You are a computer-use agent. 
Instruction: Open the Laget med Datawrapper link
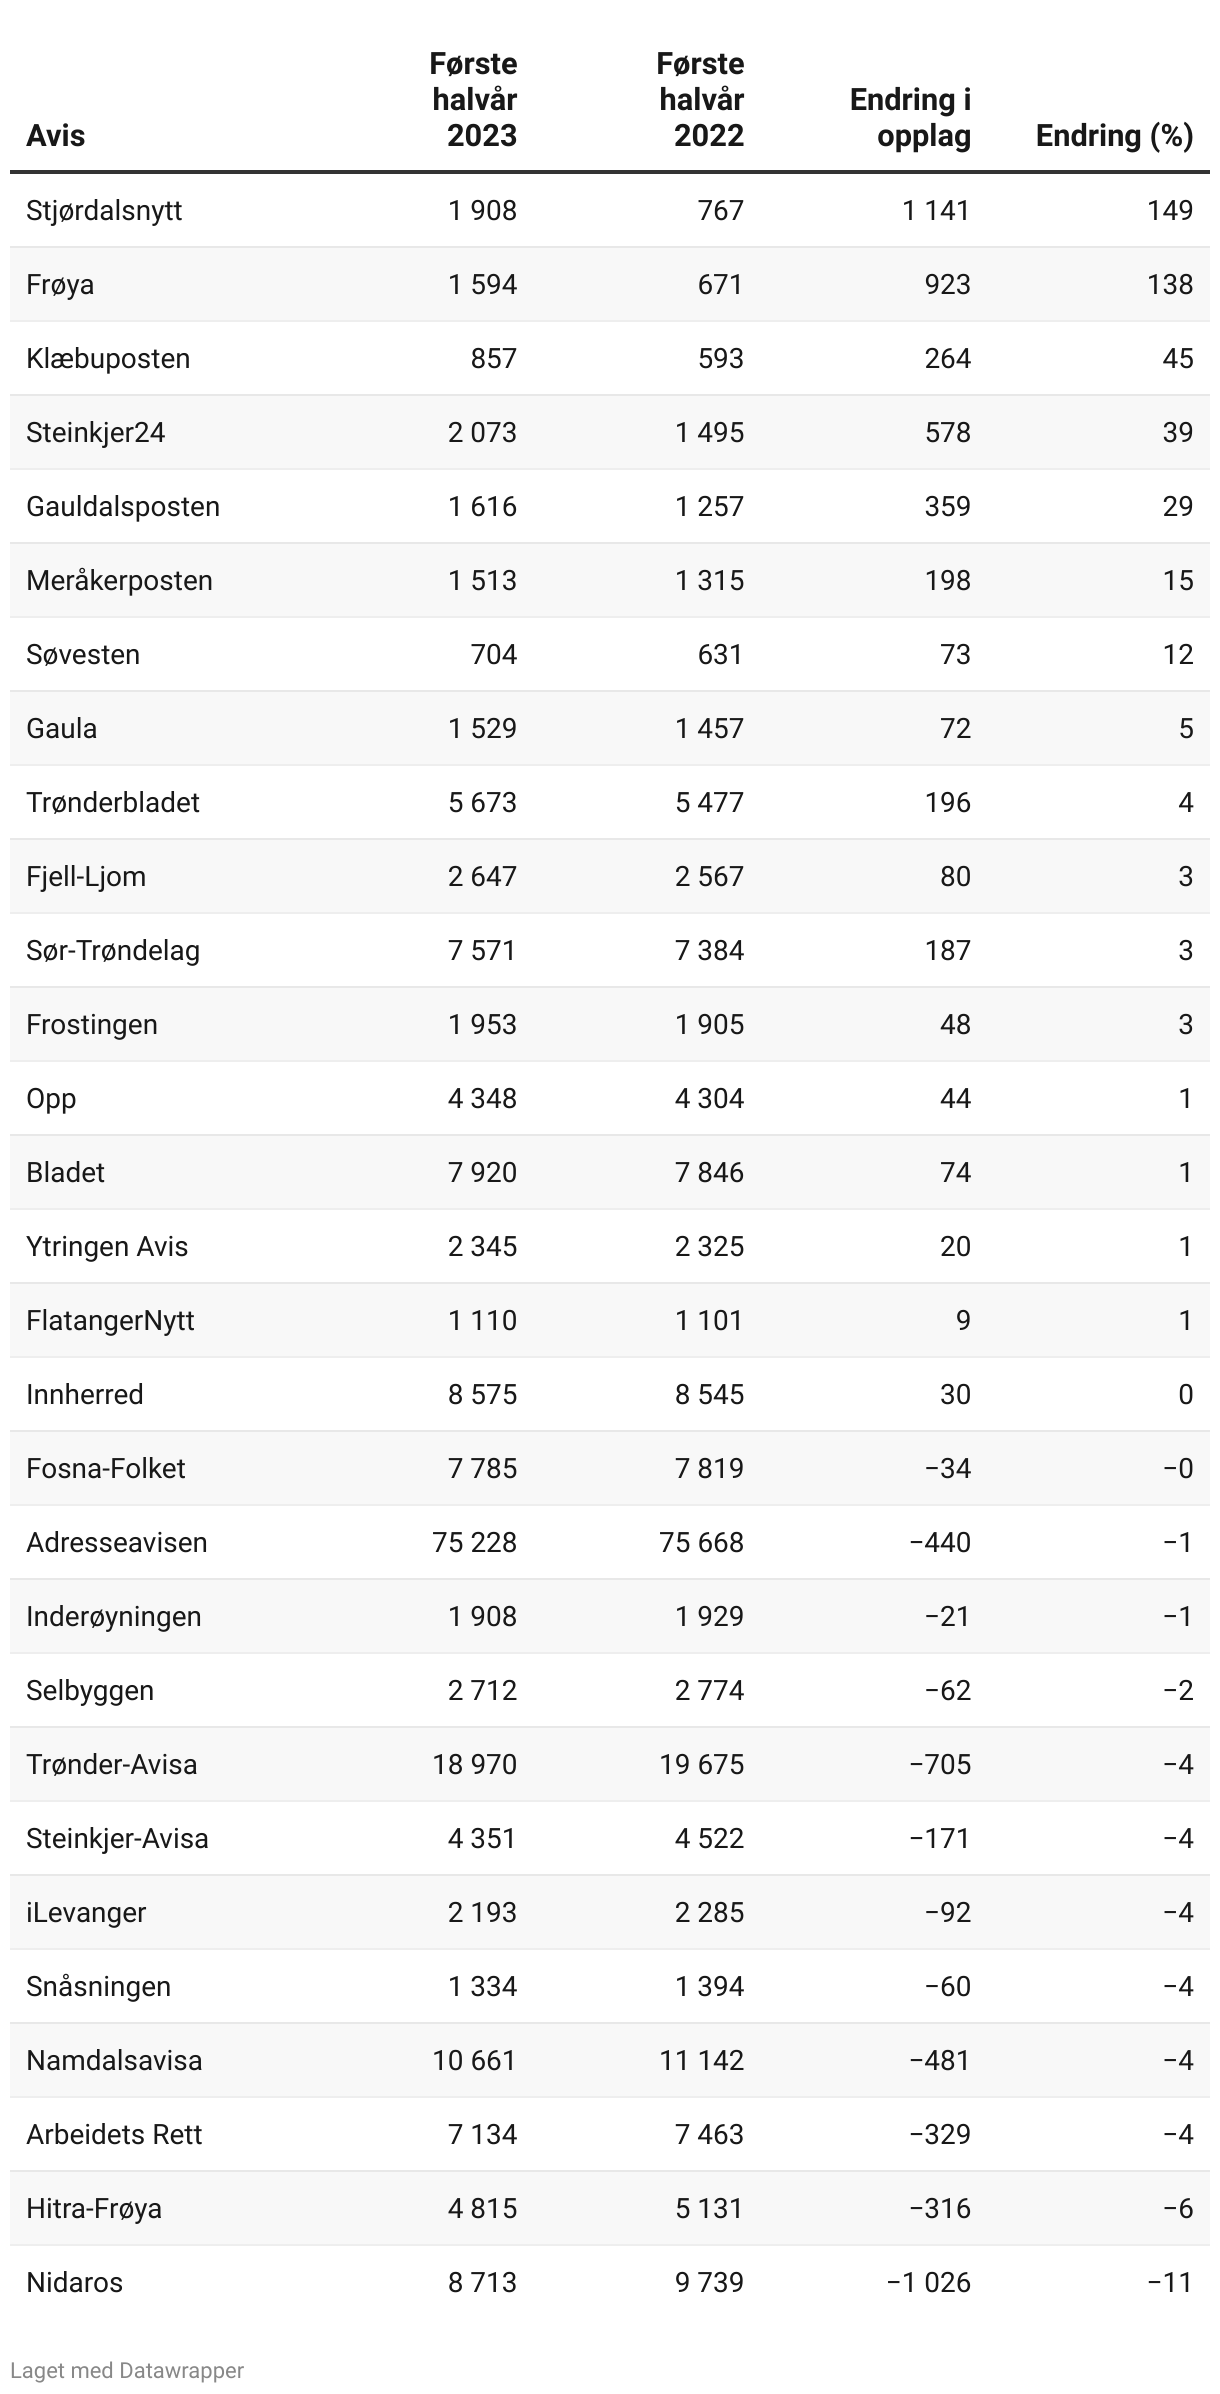click(127, 2370)
